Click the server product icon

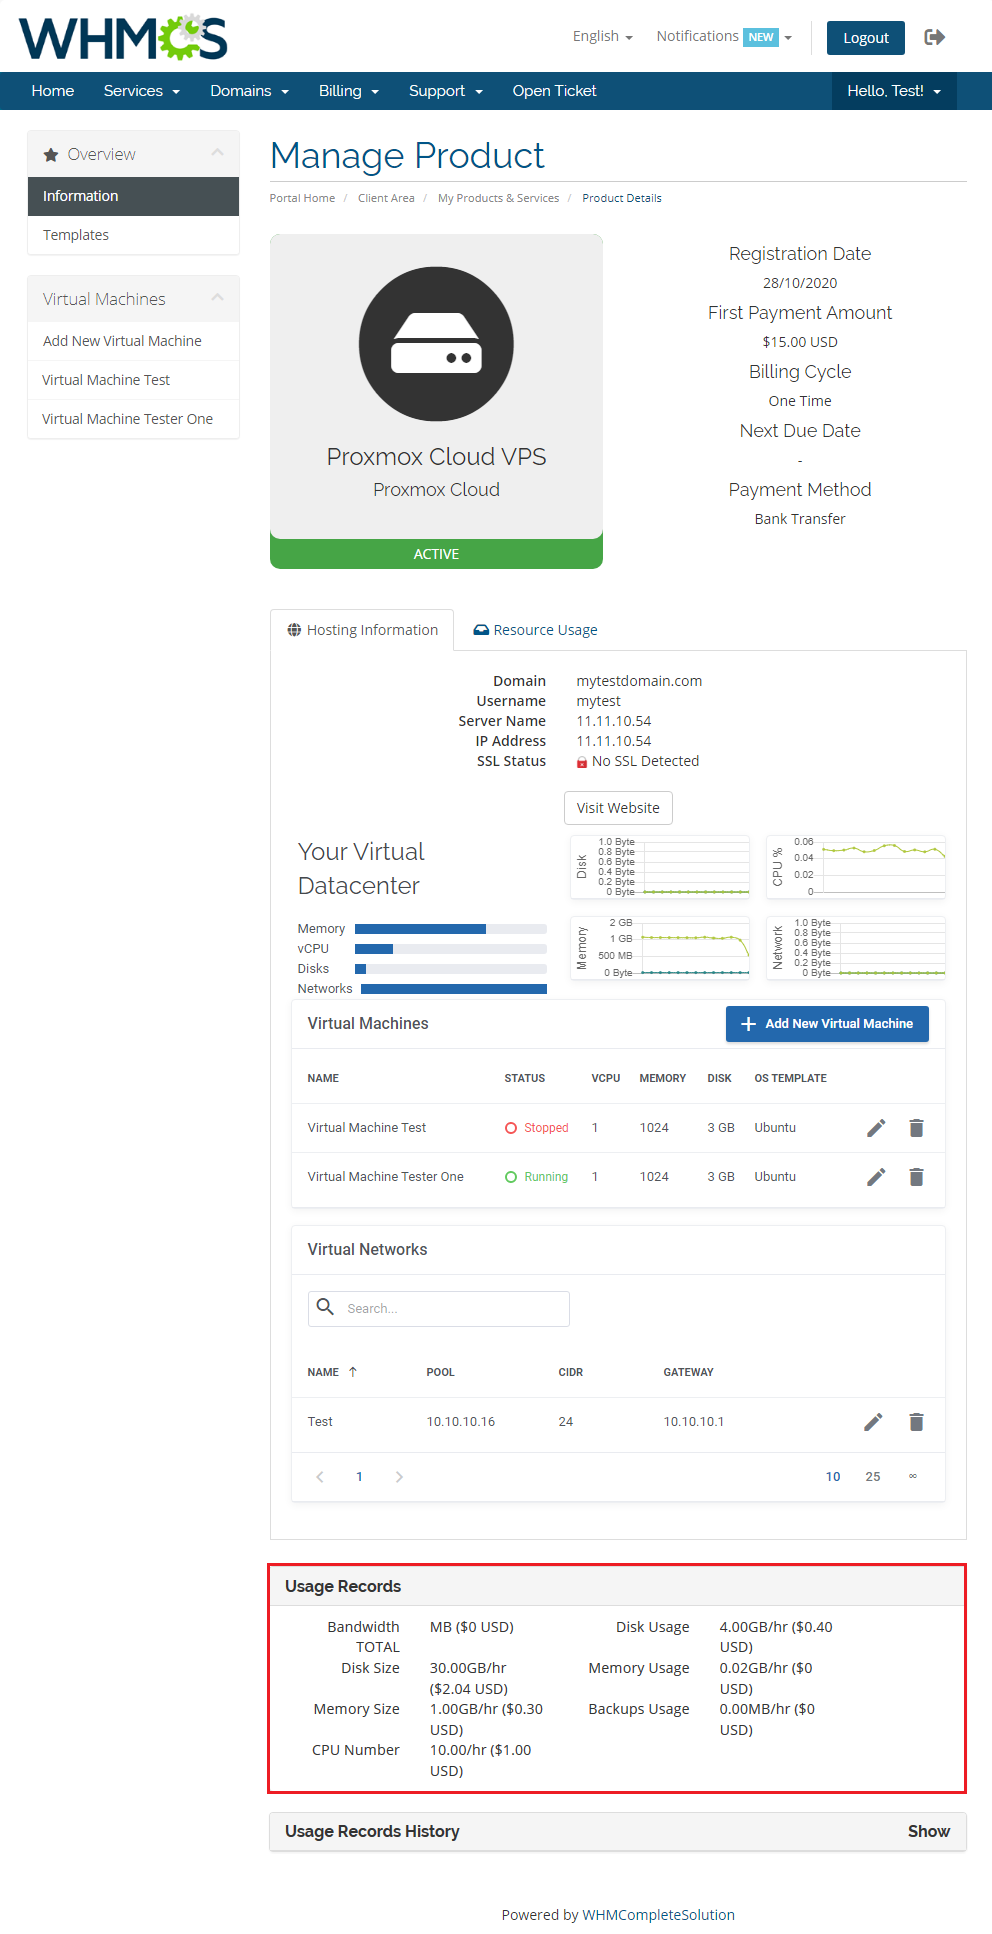(x=436, y=344)
